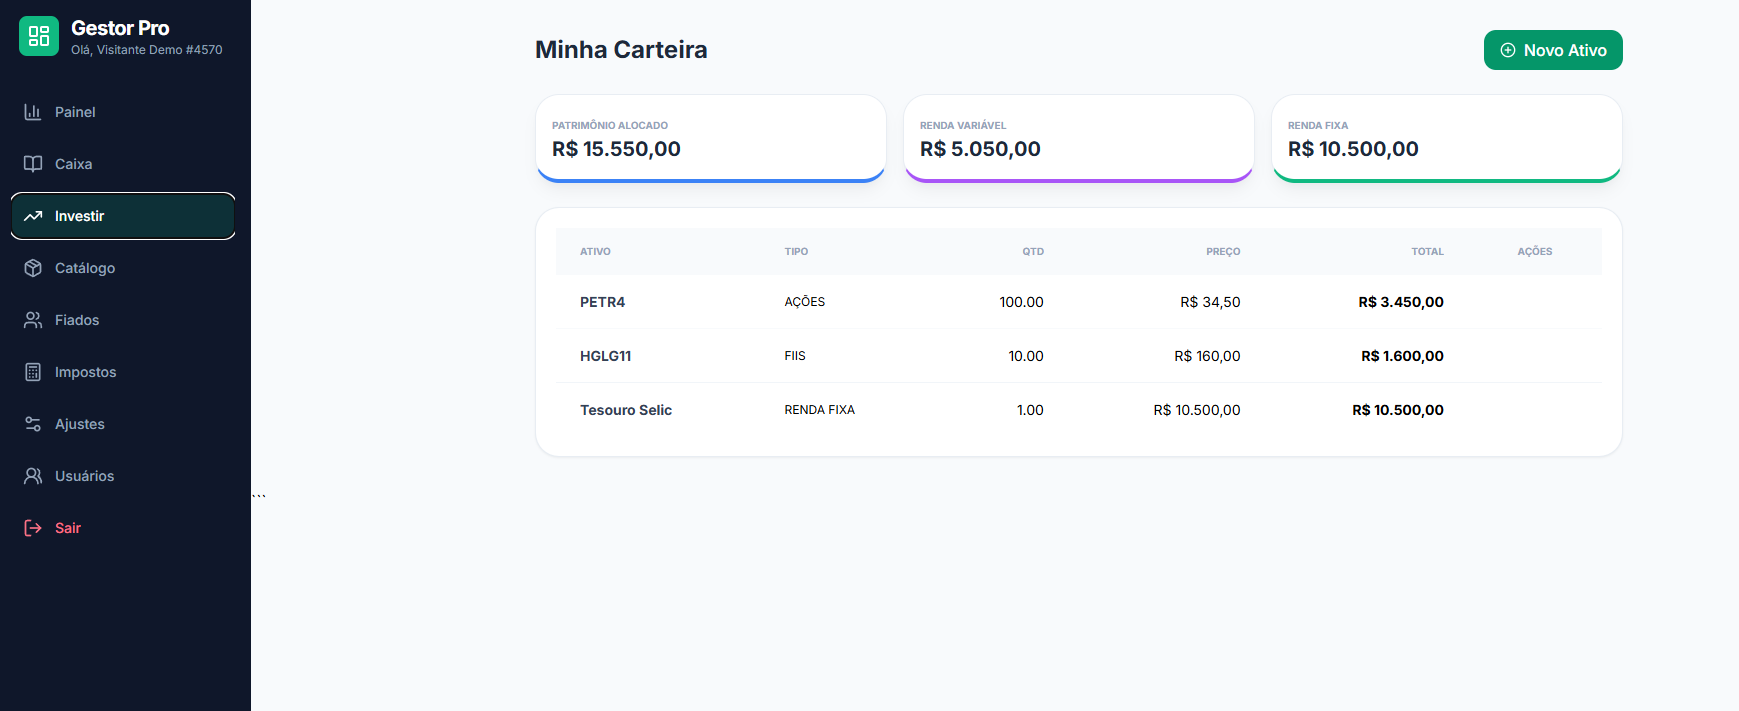Click the Impostos calculator icon
Screen dimensions: 1739x711
(x=33, y=372)
